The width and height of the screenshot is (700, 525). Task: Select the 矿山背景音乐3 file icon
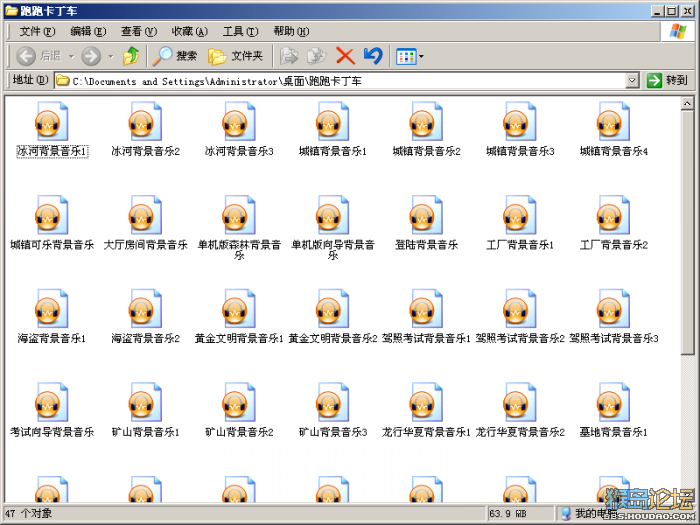pyautogui.click(x=333, y=402)
